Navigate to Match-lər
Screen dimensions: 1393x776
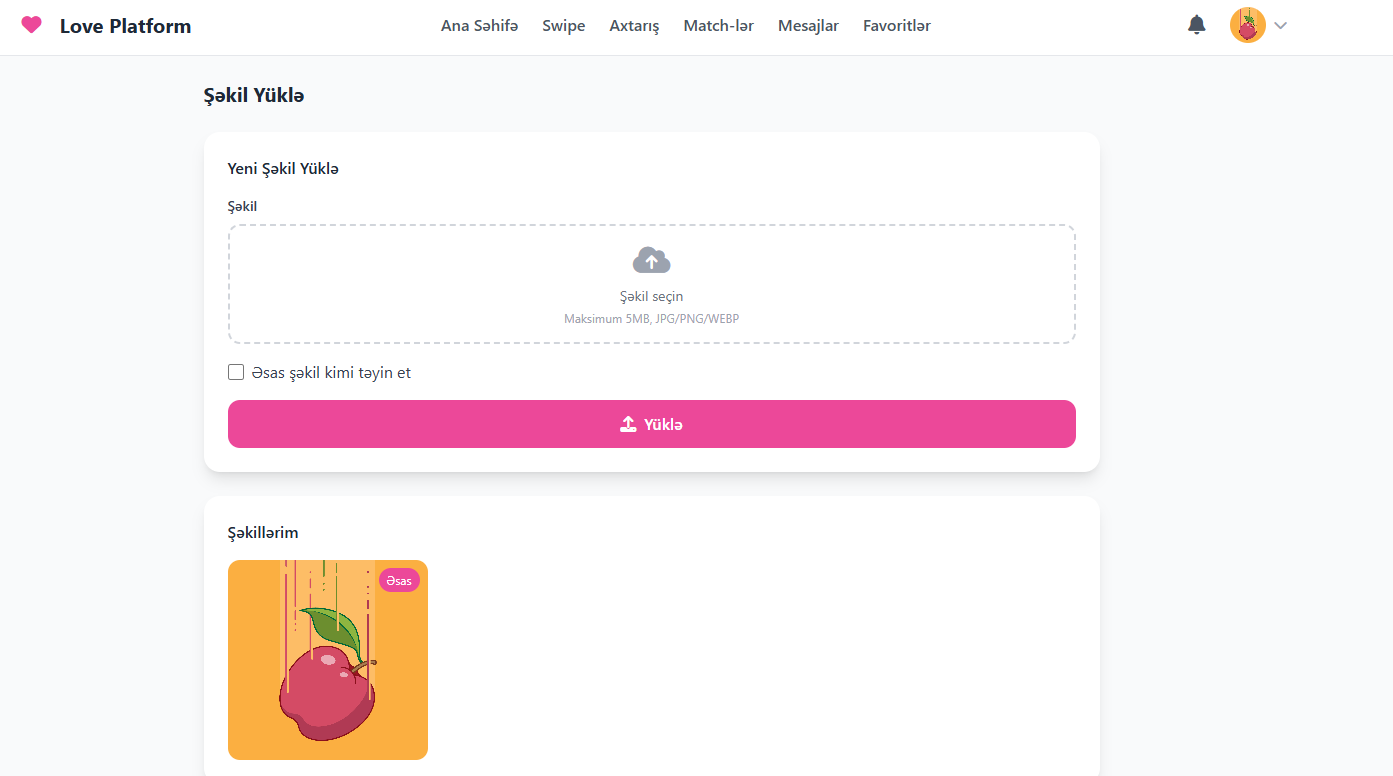click(x=719, y=26)
